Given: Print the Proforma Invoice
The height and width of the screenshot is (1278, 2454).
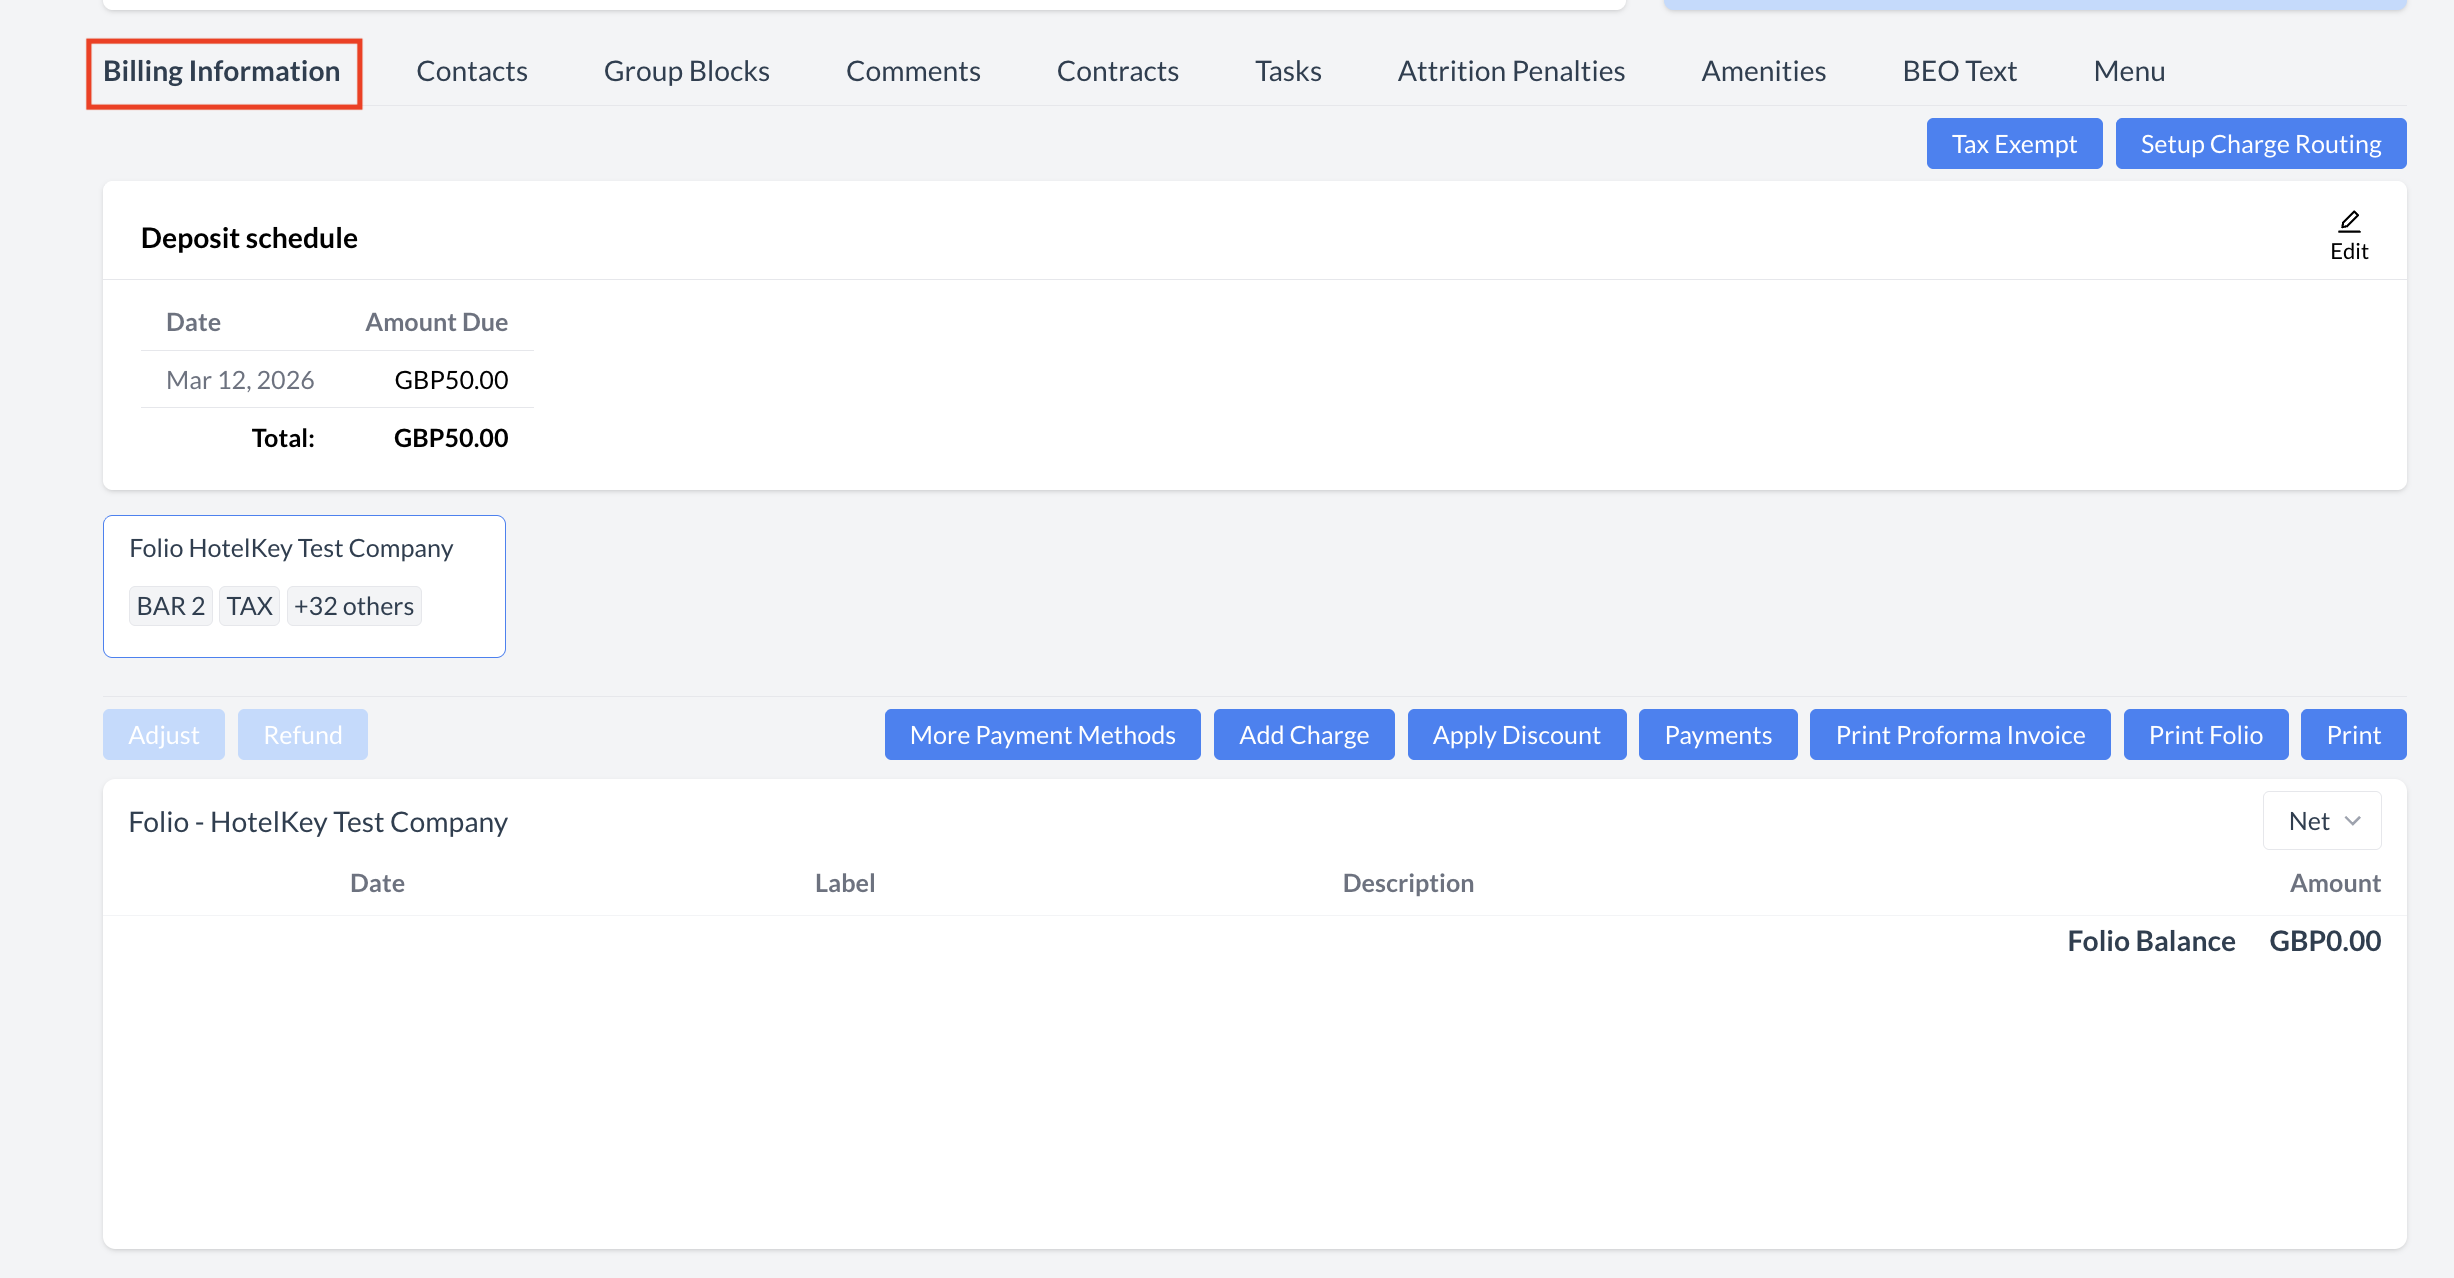Looking at the screenshot, I should coord(1959,734).
